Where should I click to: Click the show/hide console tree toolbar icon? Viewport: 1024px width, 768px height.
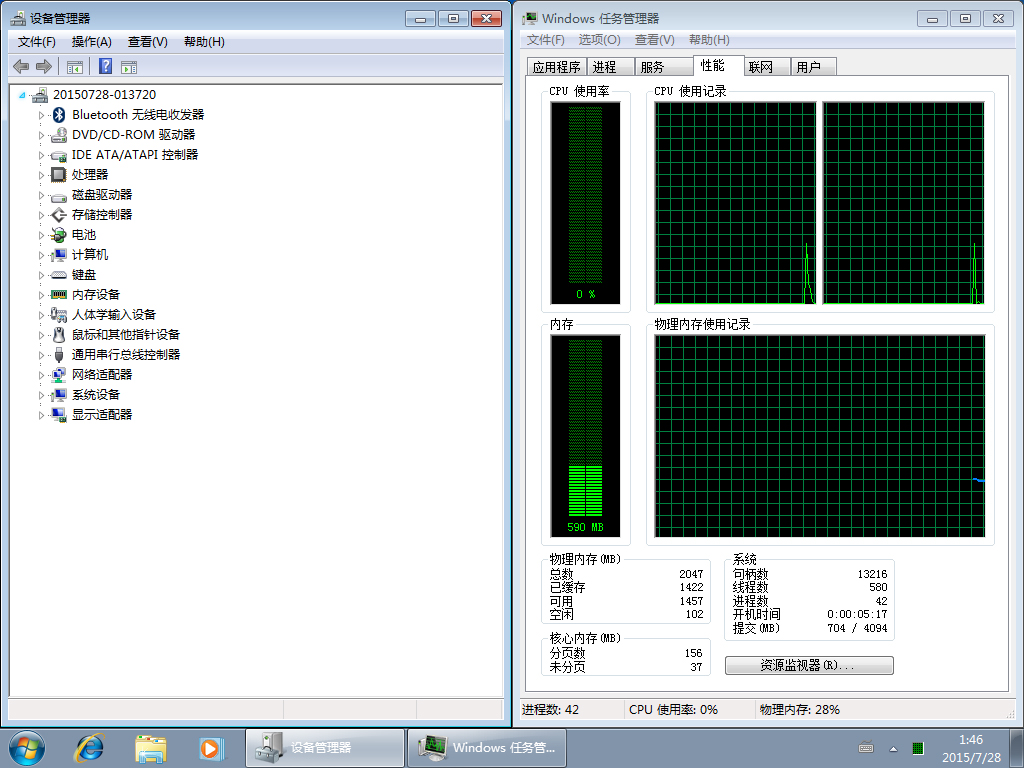point(74,67)
